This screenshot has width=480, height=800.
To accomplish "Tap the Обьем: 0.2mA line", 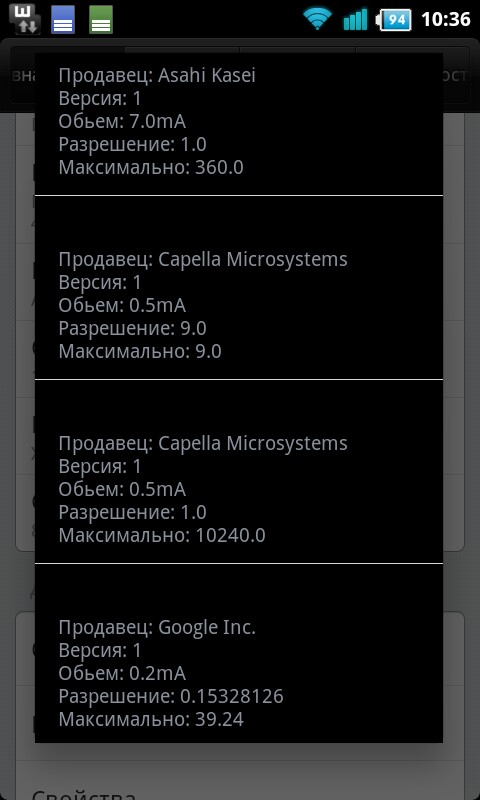I will coord(122,673).
